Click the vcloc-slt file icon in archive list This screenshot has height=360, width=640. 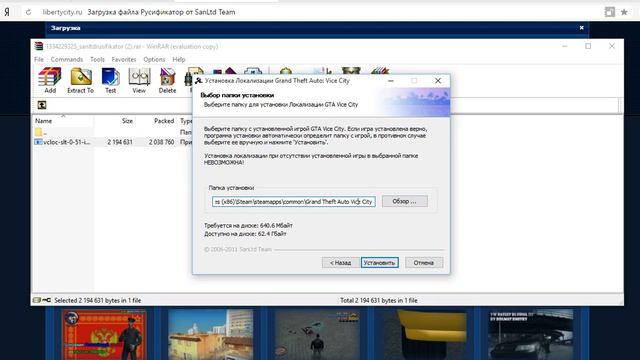pos(38,142)
